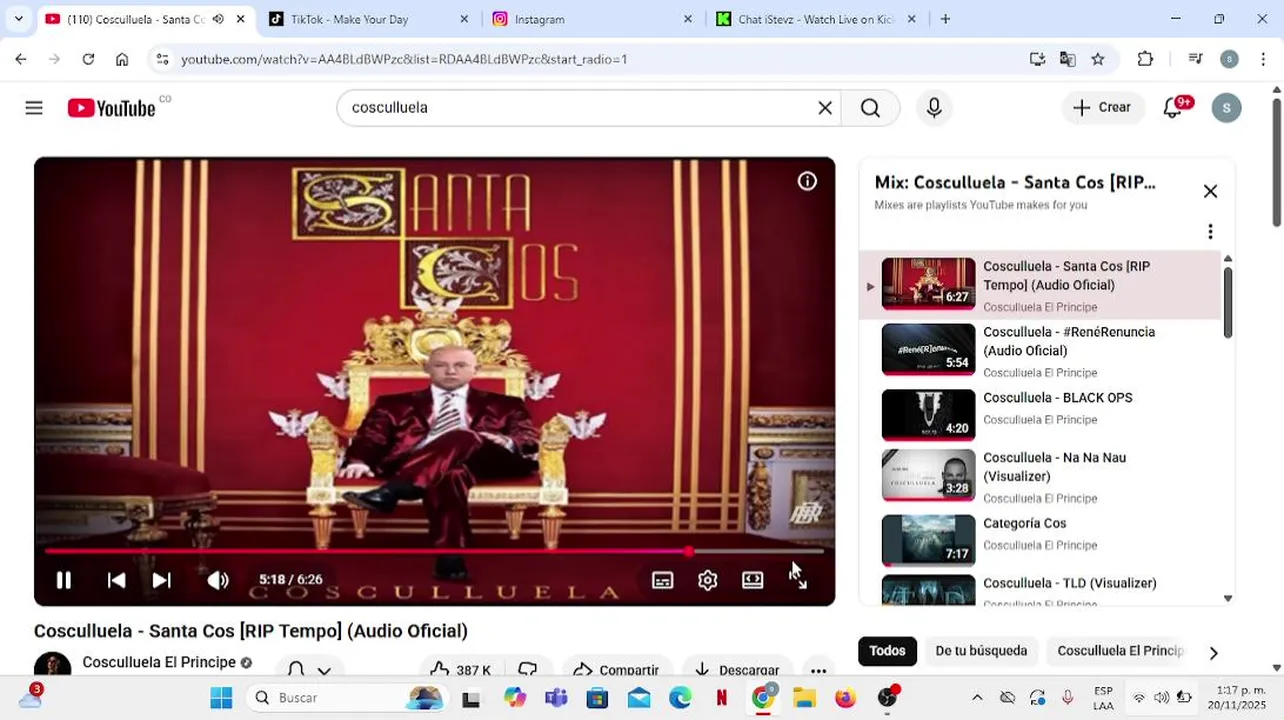Switch to the Chat iStevz Kick tab
The height and width of the screenshot is (720, 1284).
816,19
